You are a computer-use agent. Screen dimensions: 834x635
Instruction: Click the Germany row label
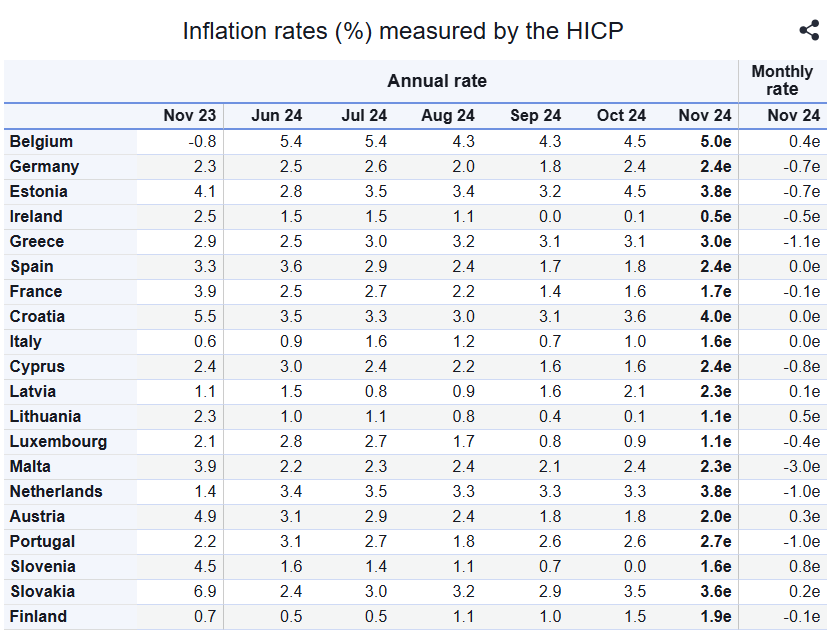pos(44,167)
